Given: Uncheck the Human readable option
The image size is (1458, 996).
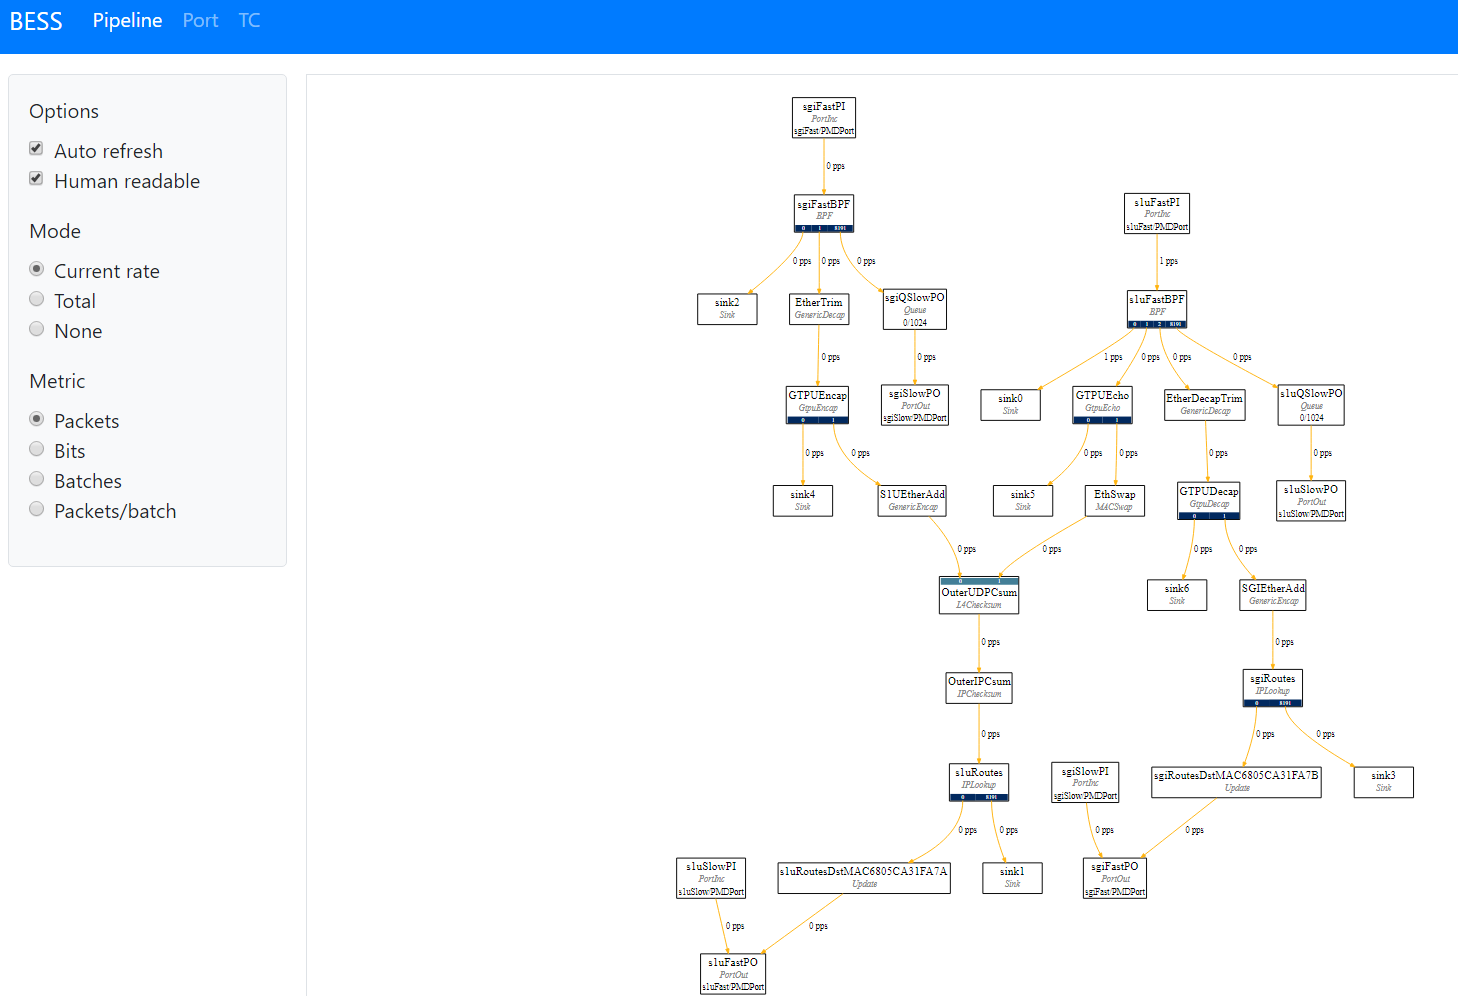Looking at the screenshot, I should pyautogui.click(x=36, y=179).
